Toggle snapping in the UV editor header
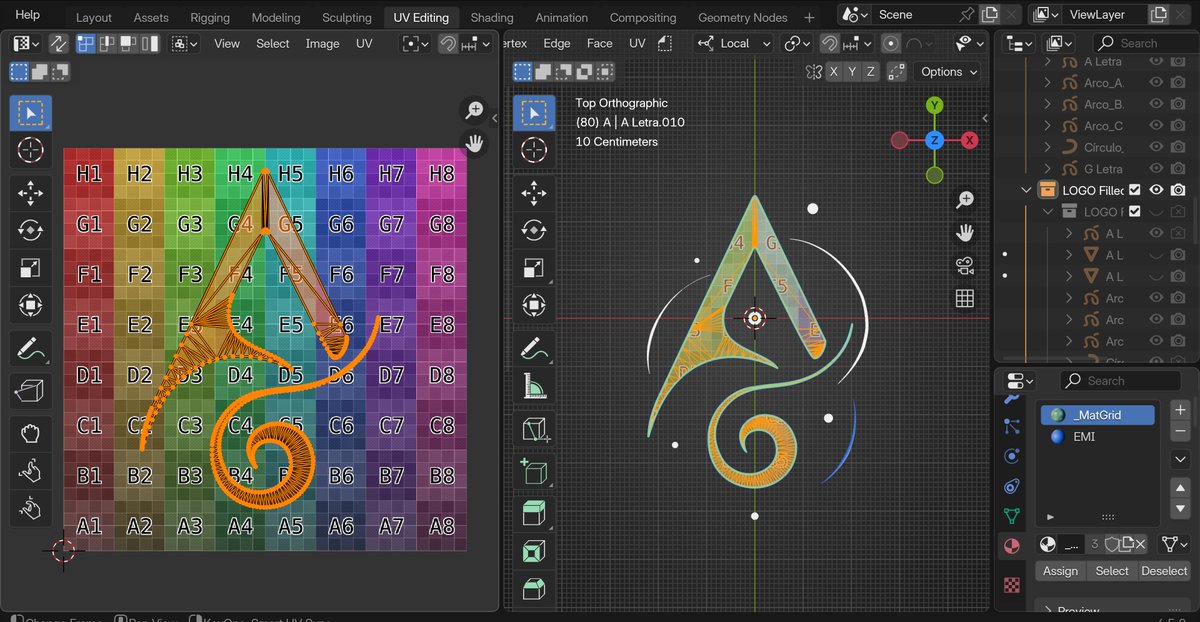This screenshot has height=622, width=1200. (448, 43)
